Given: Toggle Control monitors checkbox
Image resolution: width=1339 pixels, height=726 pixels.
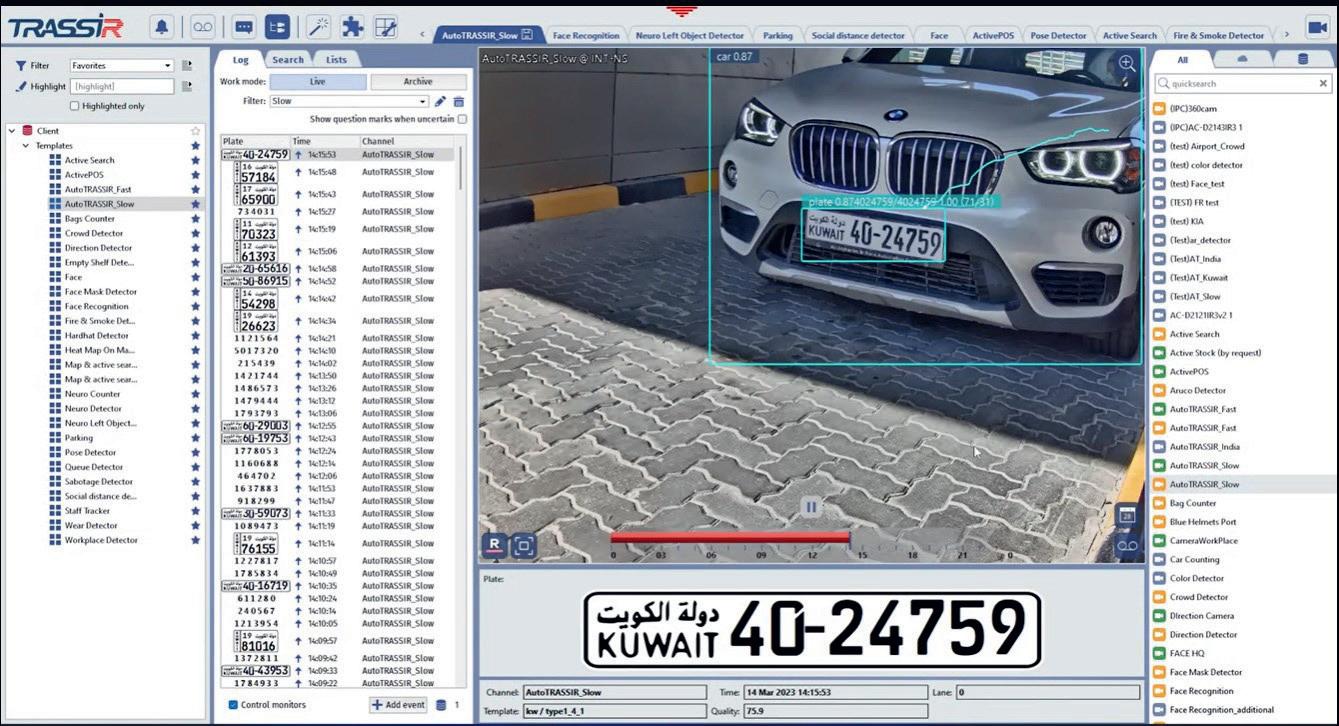Looking at the screenshot, I should click(x=233, y=705).
